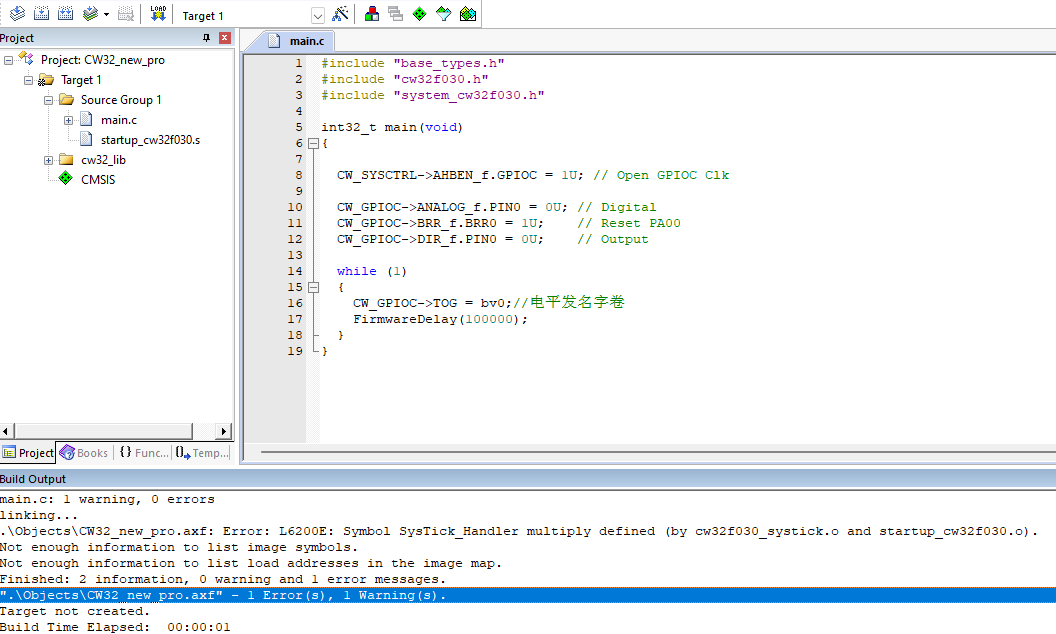The height and width of the screenshot is (634, 1056).
Task: Select the Source Group 1 folder
Action: tap(121, 100)
